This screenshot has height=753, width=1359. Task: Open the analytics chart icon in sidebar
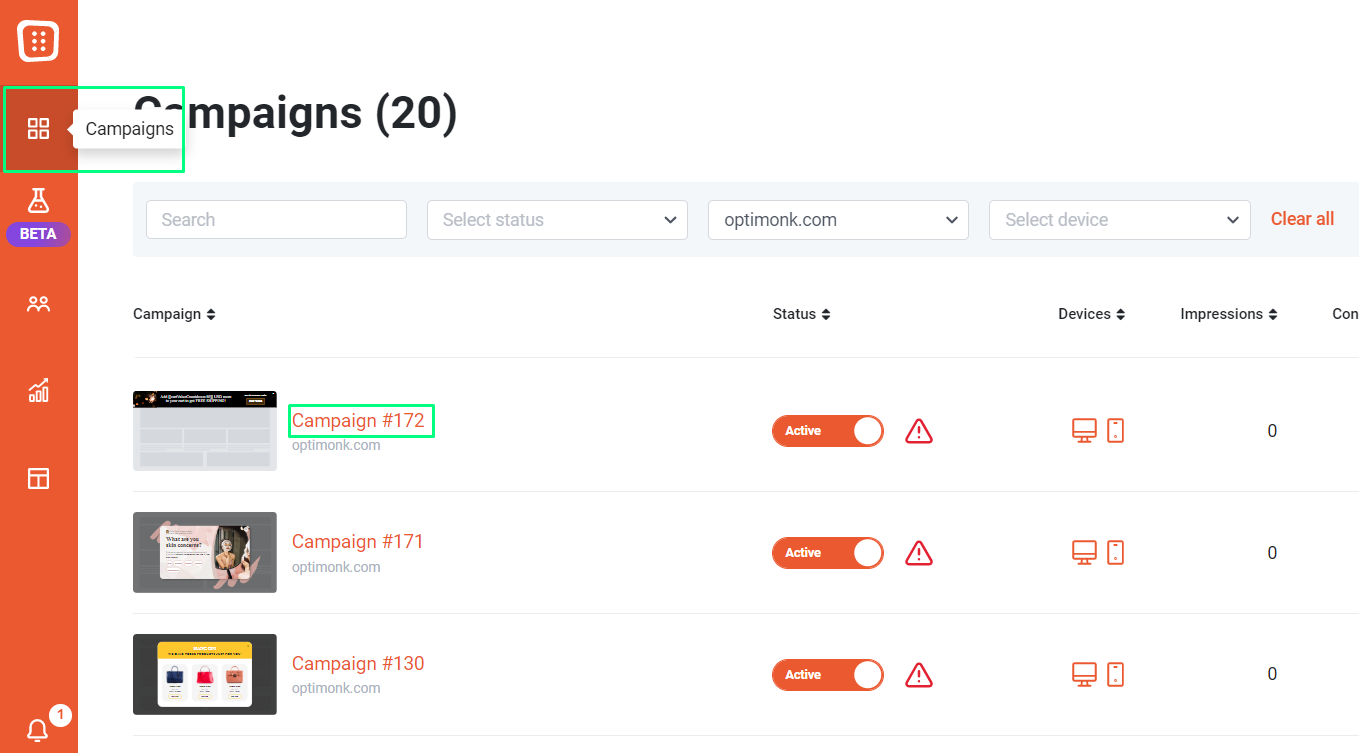38,390
